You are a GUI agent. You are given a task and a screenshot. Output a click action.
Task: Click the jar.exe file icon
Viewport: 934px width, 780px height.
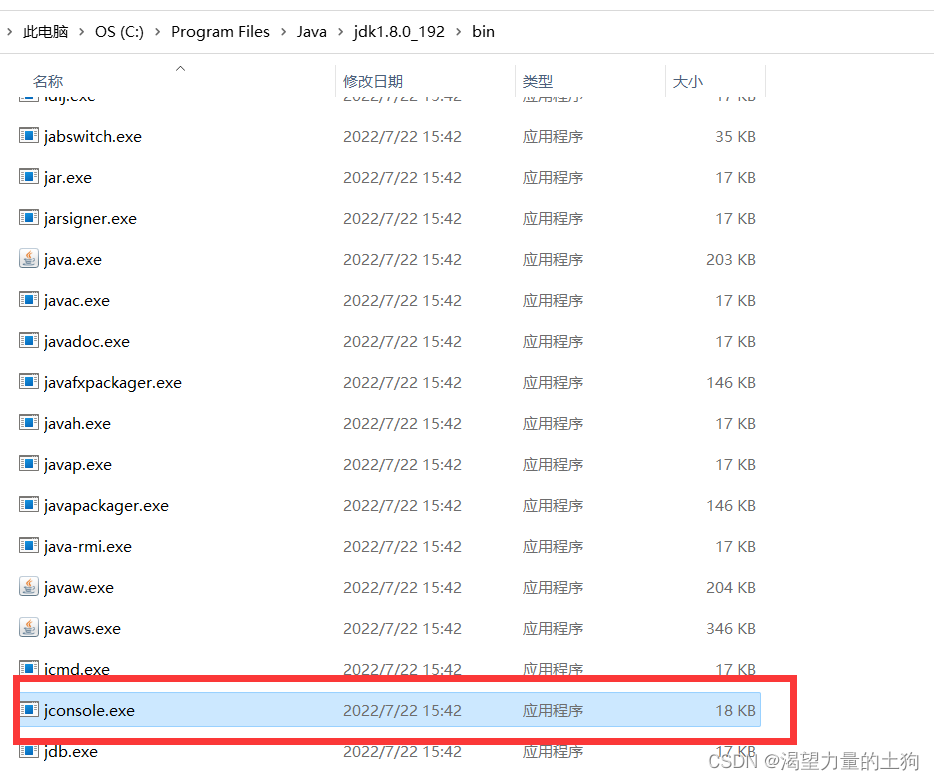(x=29, y=177)
